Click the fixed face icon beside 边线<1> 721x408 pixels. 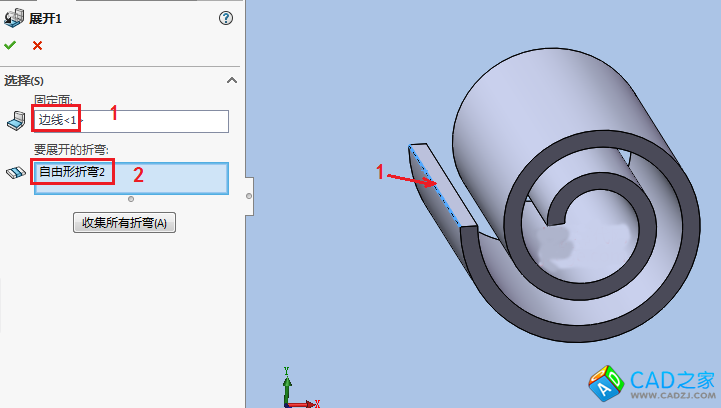[15, 122]
